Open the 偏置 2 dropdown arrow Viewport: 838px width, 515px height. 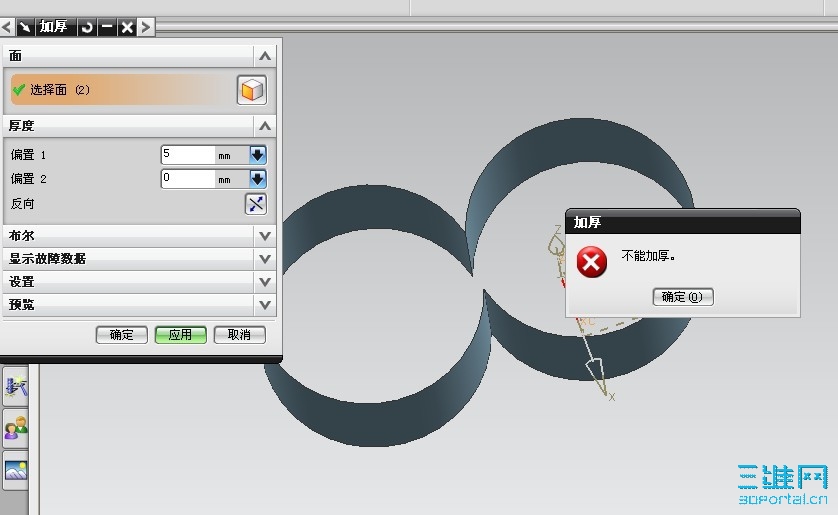click(258, 178)
